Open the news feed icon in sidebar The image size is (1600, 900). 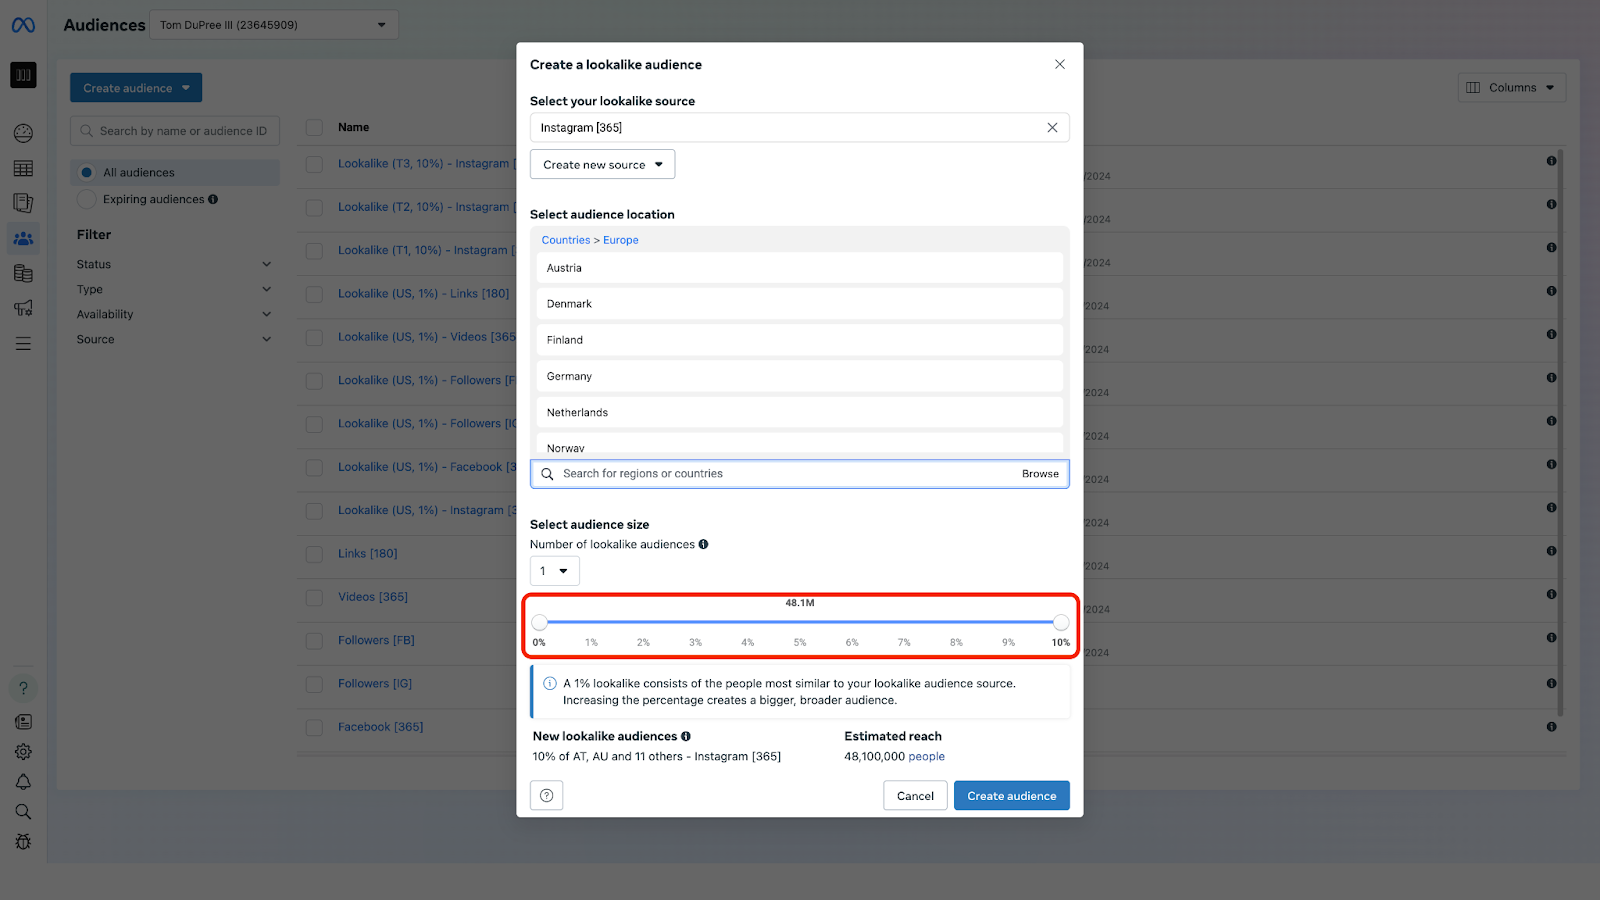click(23, 722)
